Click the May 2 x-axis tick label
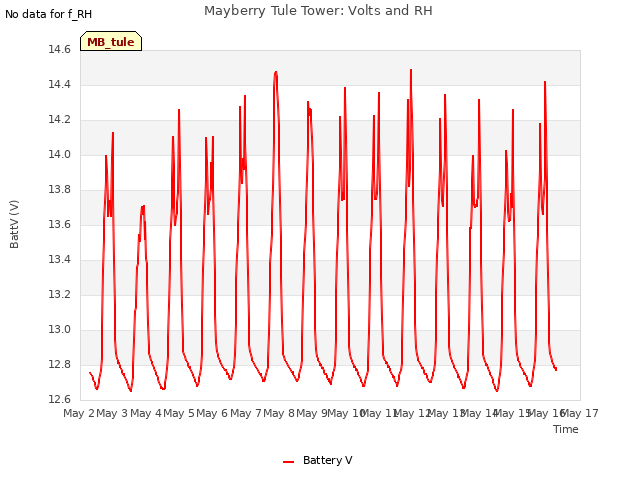Viewport: 640px width, 480px height. pos(79,413)
